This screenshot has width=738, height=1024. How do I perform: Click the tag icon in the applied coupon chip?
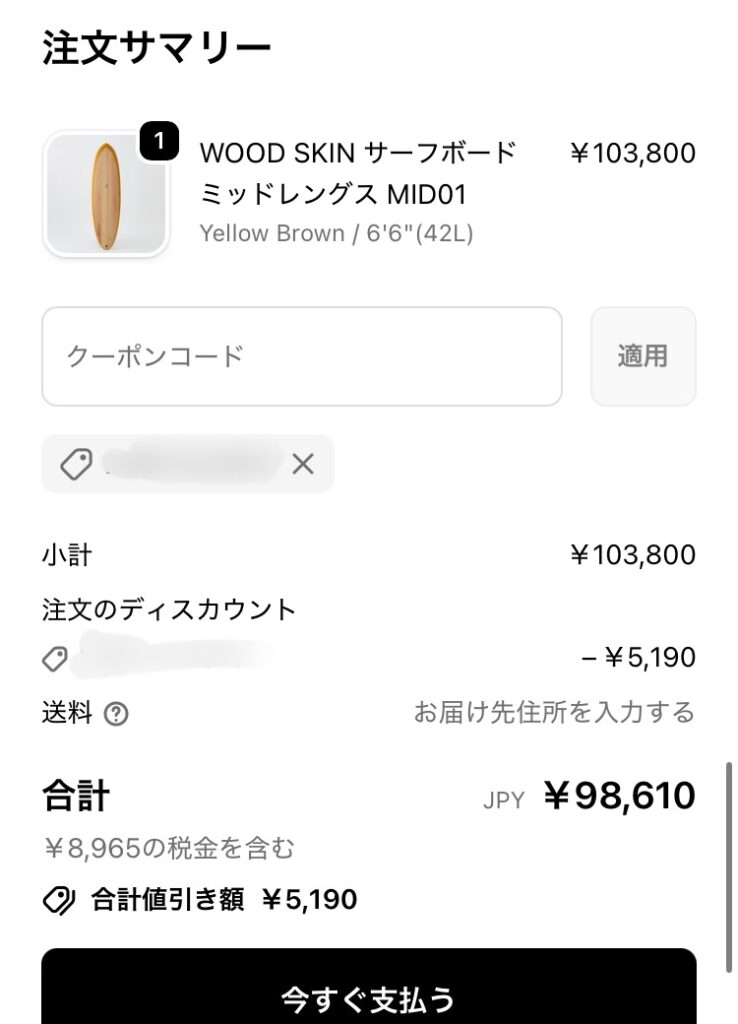pos(76,464)
